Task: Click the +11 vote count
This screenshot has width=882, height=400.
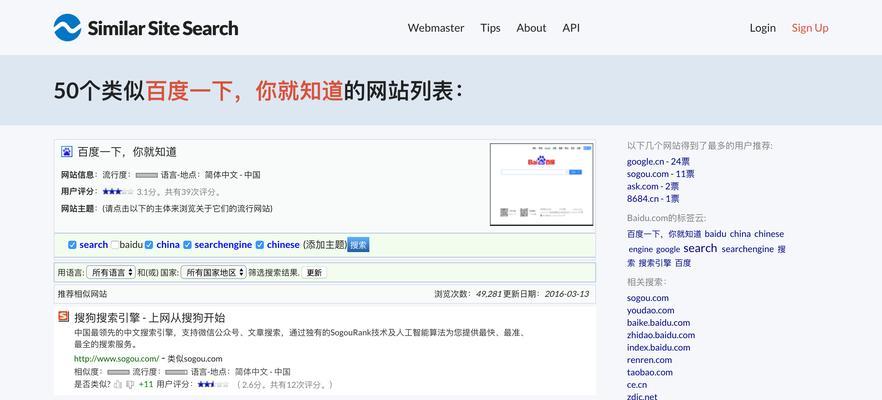Action: pyautogui.click(x=146, y=385)
